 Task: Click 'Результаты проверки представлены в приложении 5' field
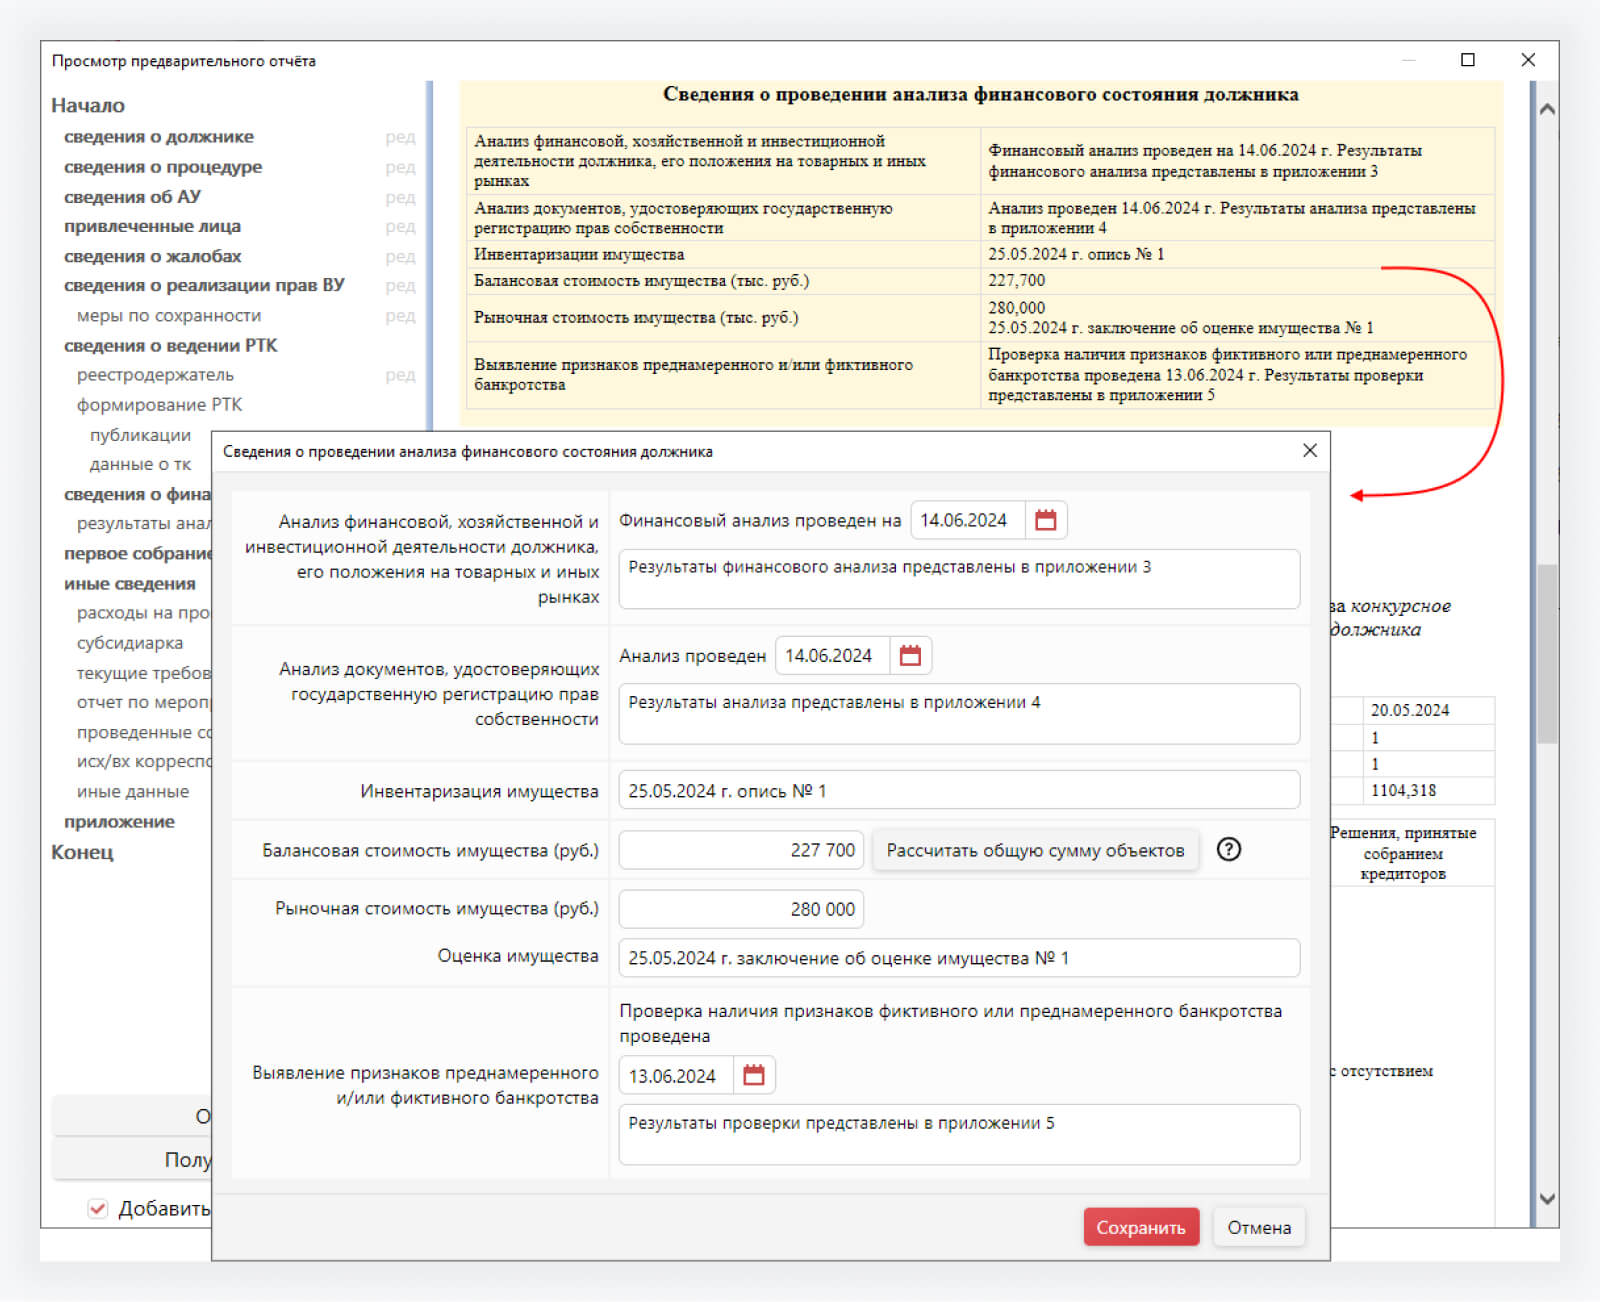tap(959, 1134)
